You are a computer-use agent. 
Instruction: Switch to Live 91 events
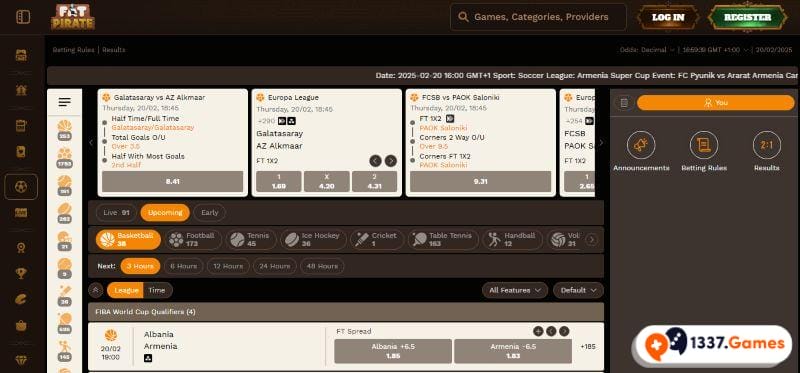pyautogui.click(x=116, y=213)
